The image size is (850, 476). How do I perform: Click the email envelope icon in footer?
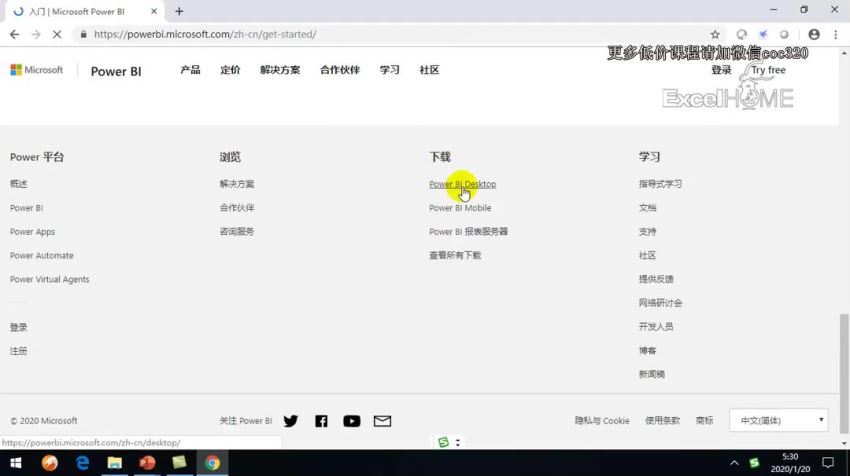pyautogui.click(x=382, y=421)
